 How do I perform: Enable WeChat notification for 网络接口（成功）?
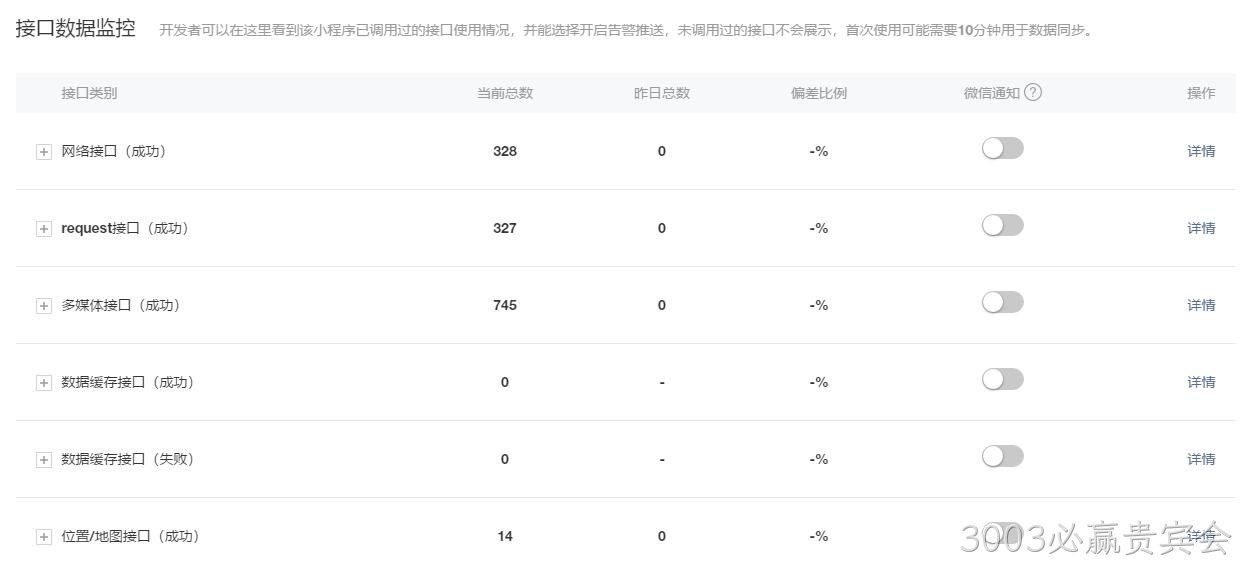[x=1002, y=148]
